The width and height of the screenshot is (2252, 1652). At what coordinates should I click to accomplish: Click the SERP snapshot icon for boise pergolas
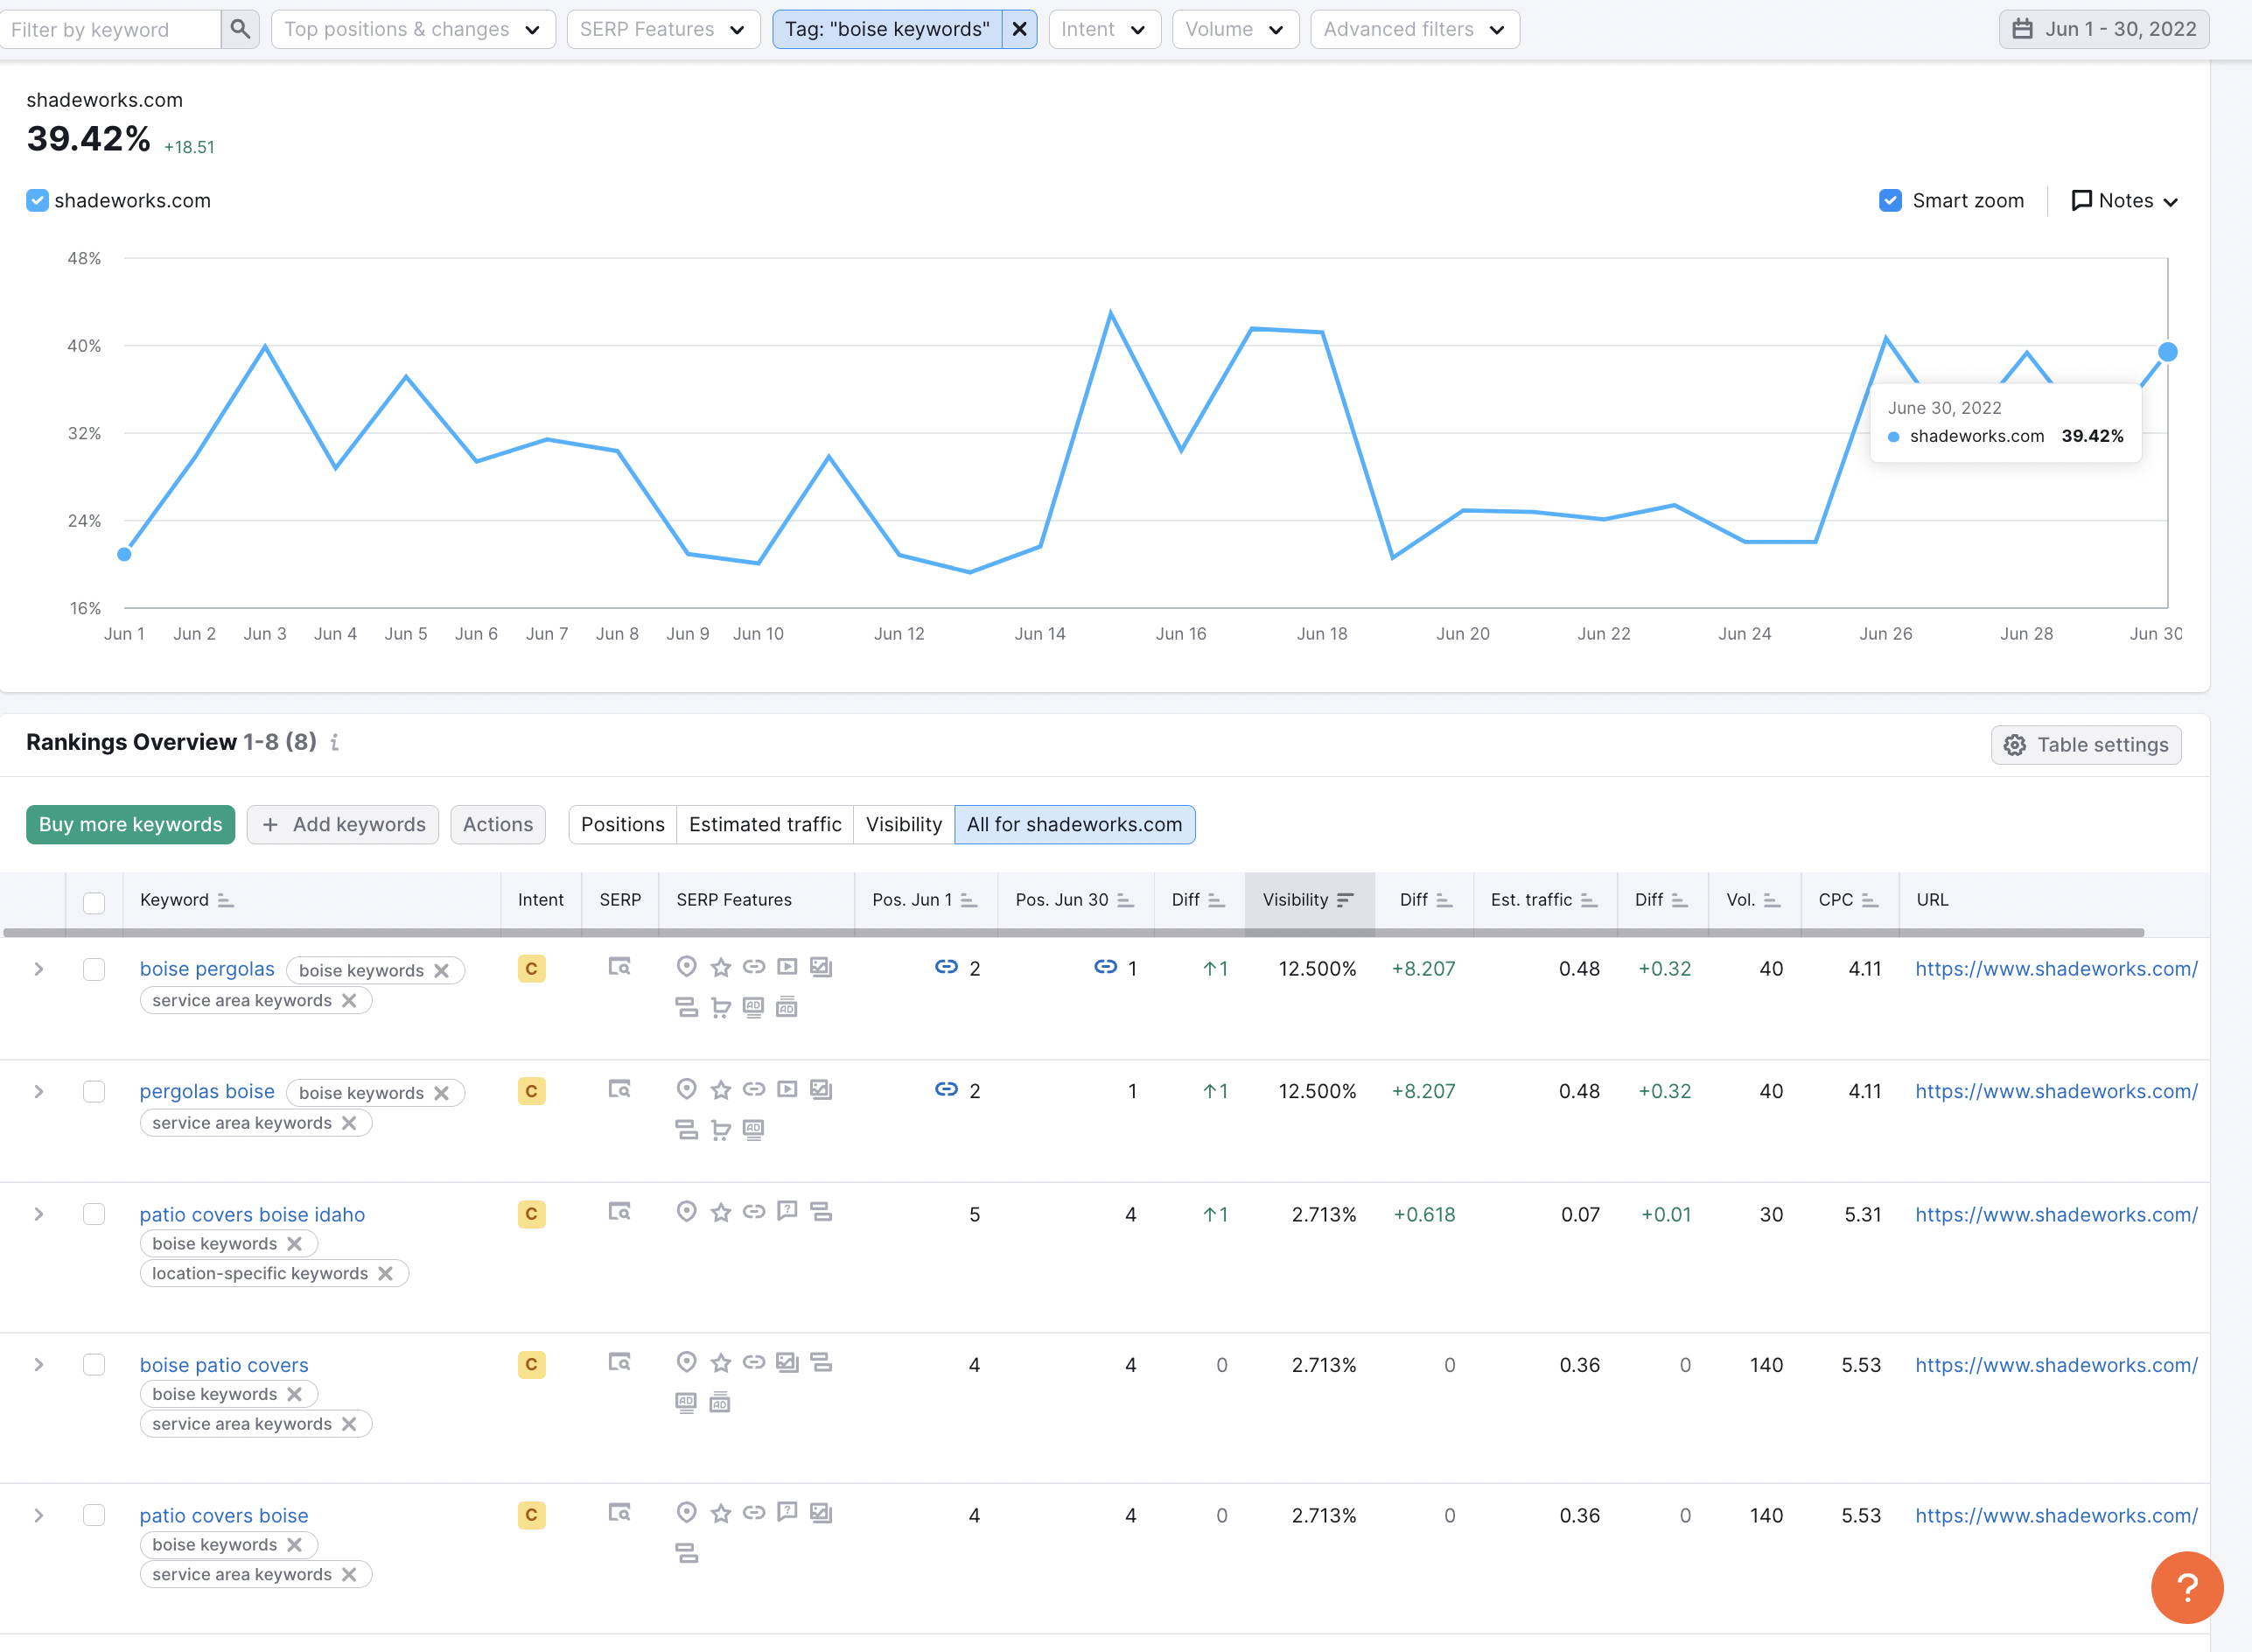(620, 967)
